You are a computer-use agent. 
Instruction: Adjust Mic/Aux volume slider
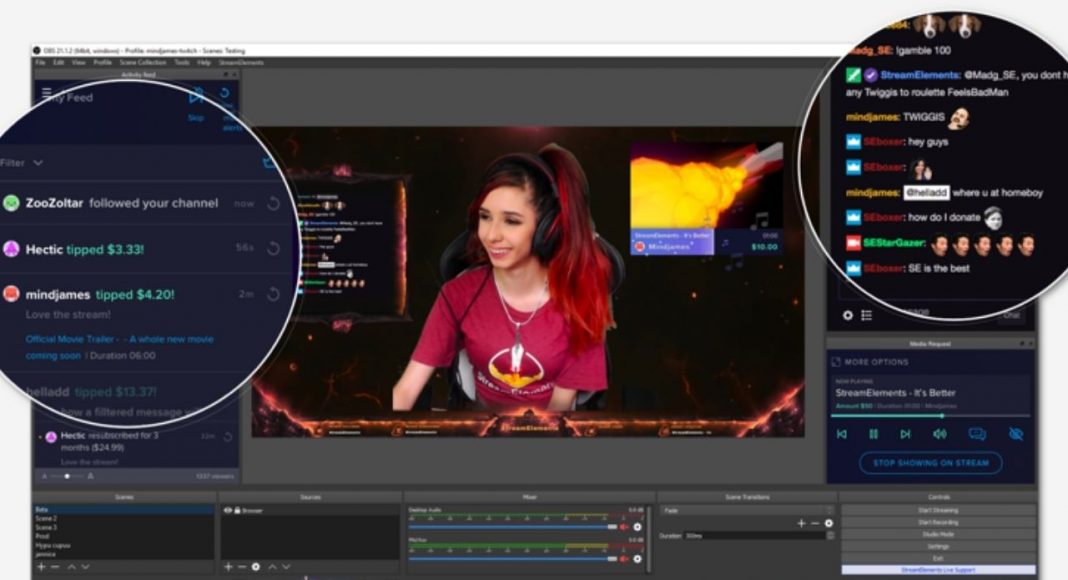point(512,559)
